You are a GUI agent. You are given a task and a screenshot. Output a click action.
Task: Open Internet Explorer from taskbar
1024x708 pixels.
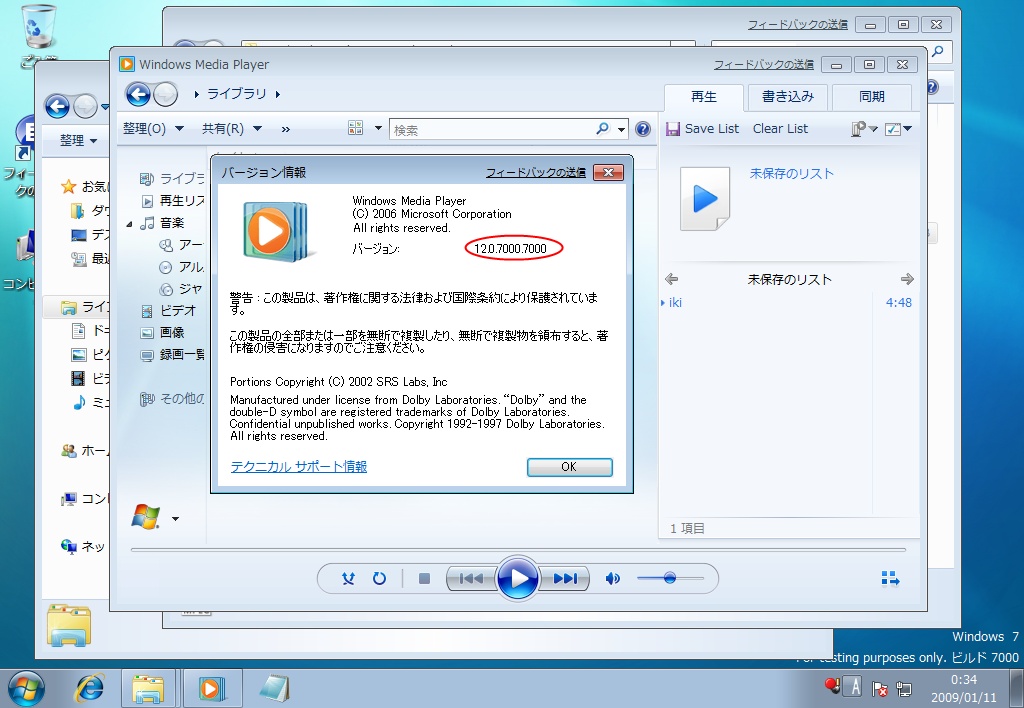pyautogui.click(x=90, y=688)
